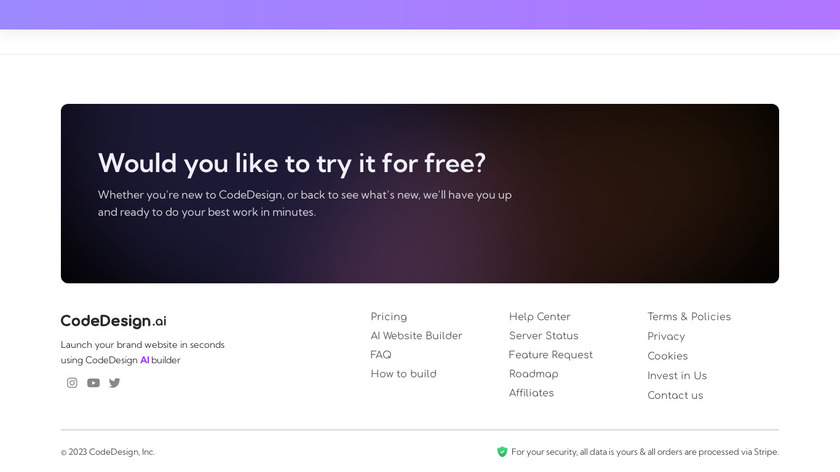840x472 pixels.
Task: Open the Instagram social icon
Action: (x=72, y=383)
